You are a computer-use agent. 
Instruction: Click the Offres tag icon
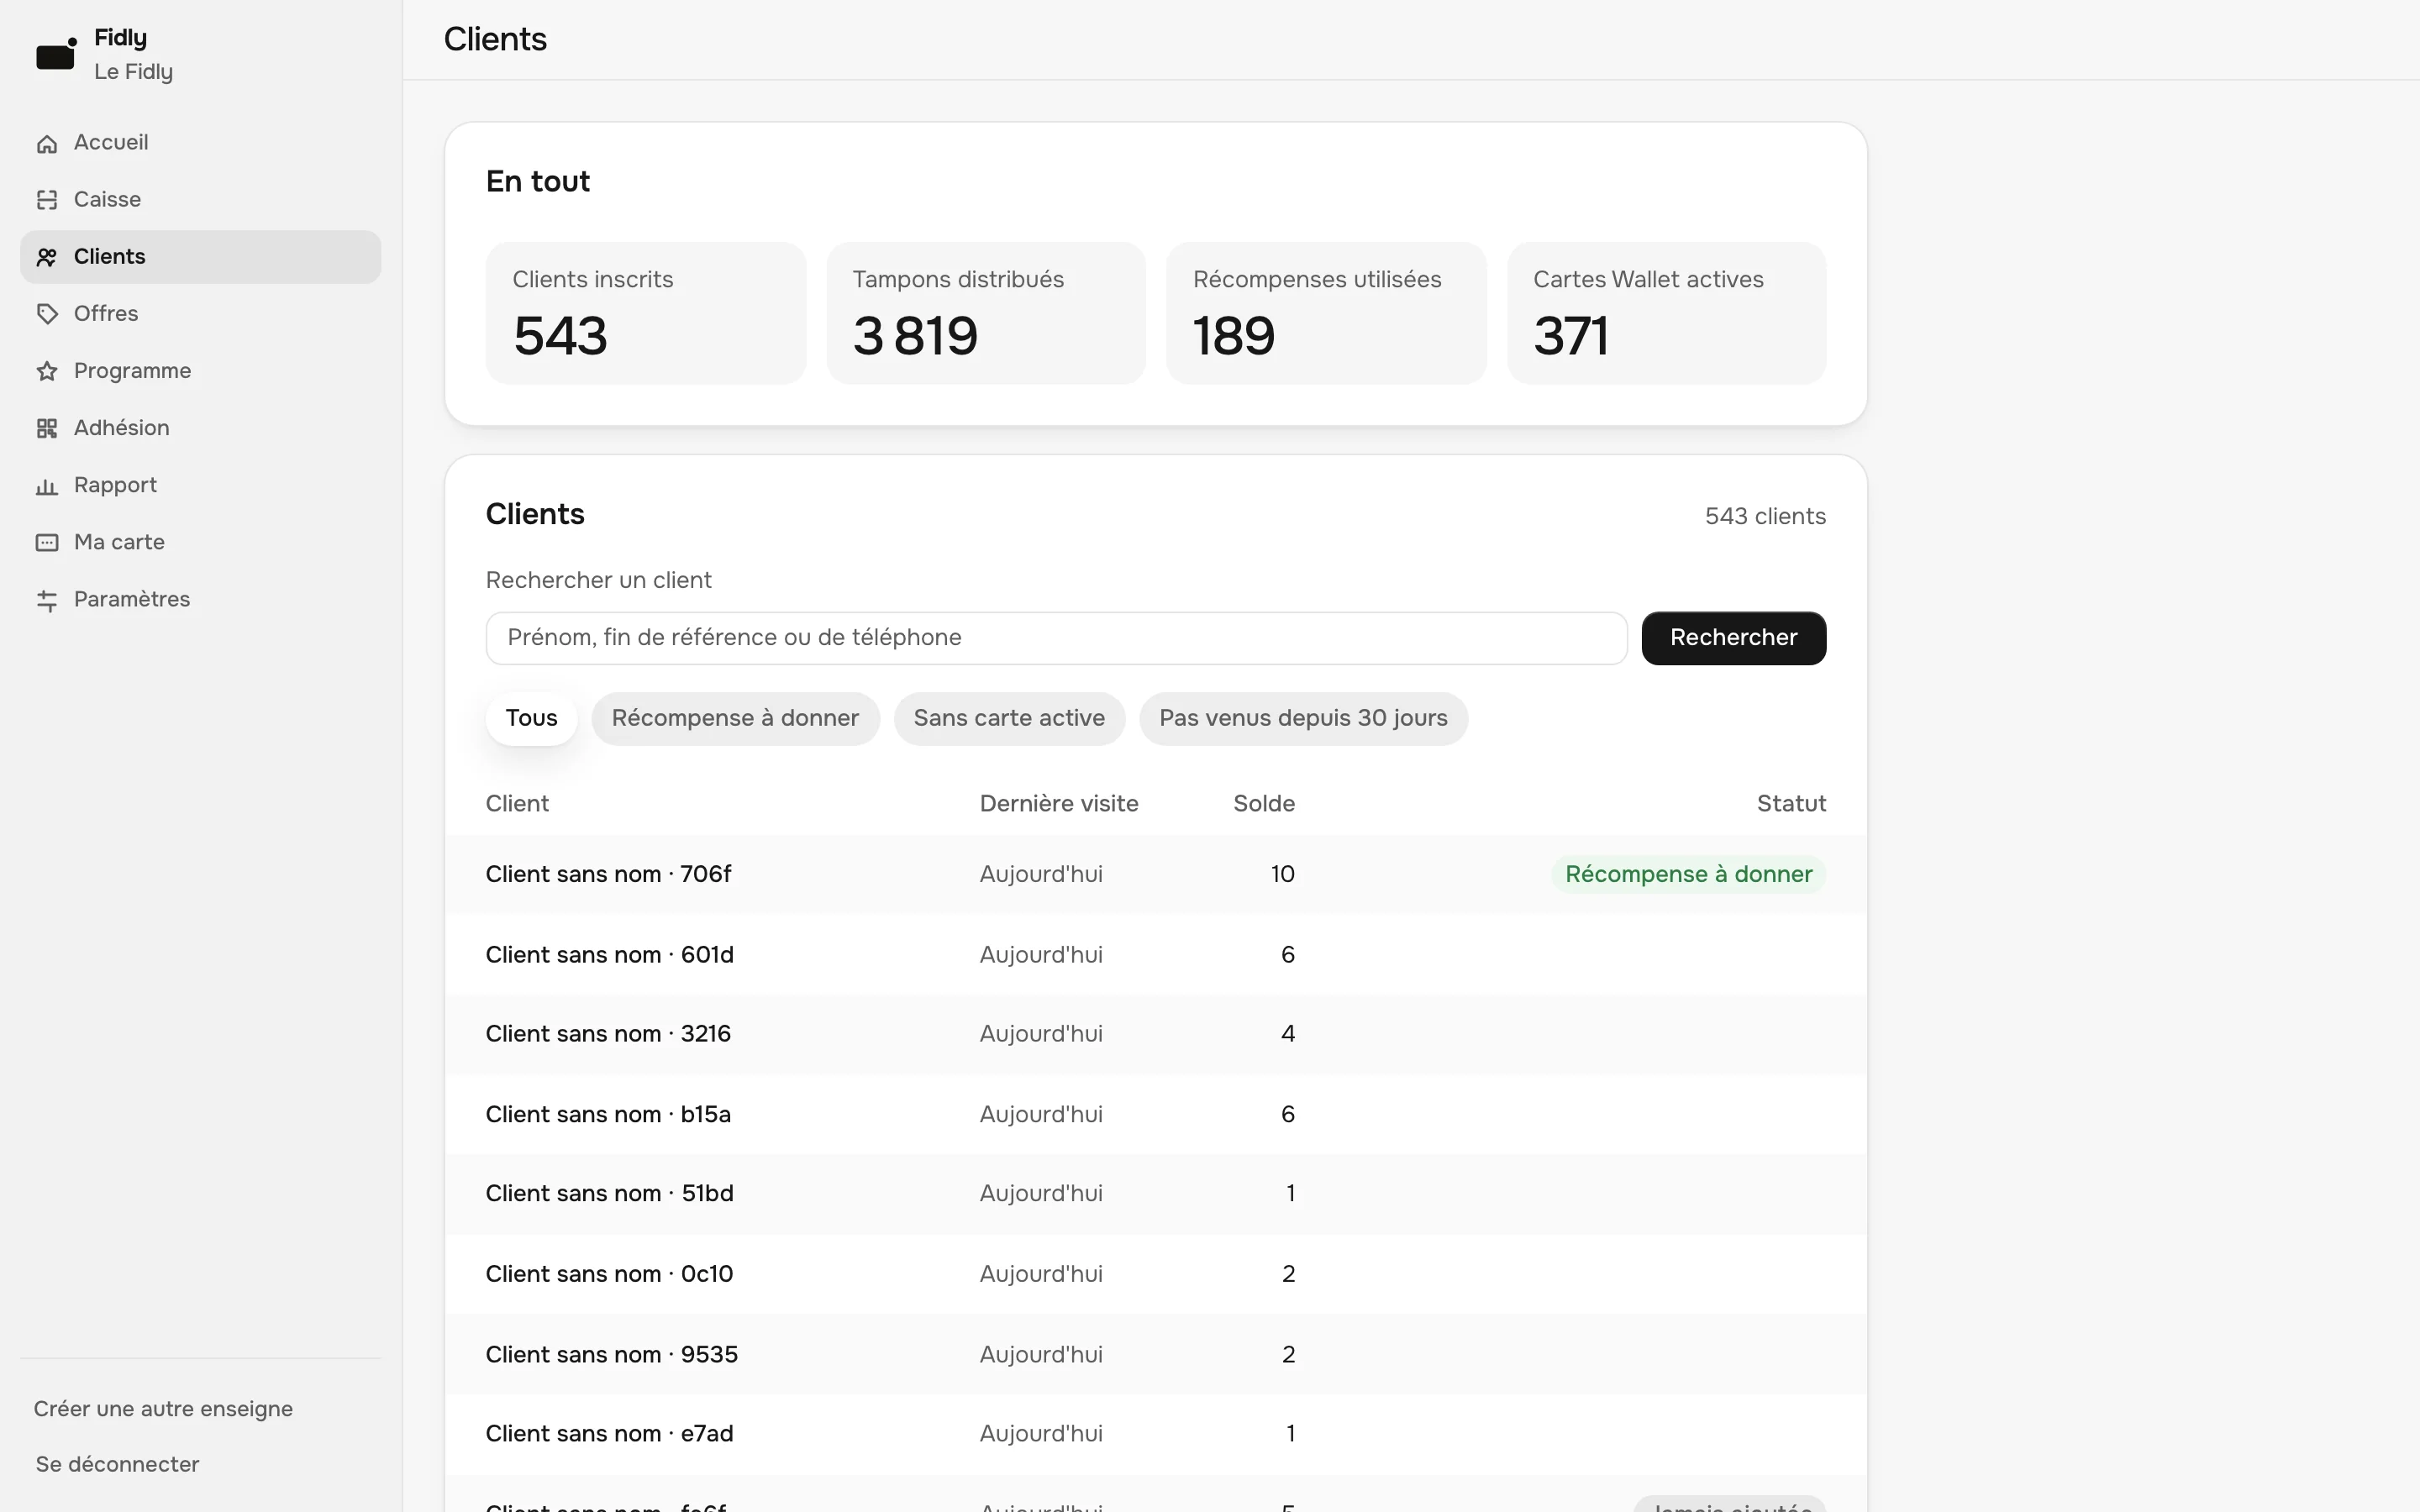pos(47,314)
